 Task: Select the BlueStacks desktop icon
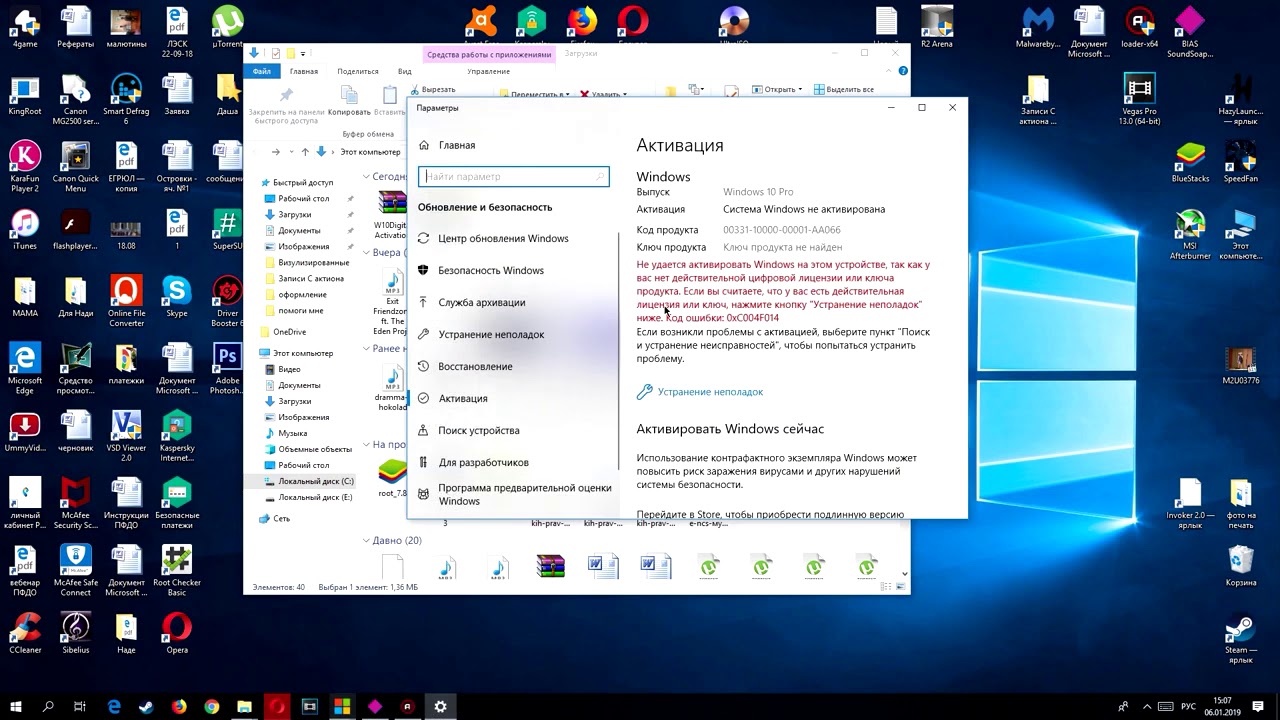point(1190,162)
